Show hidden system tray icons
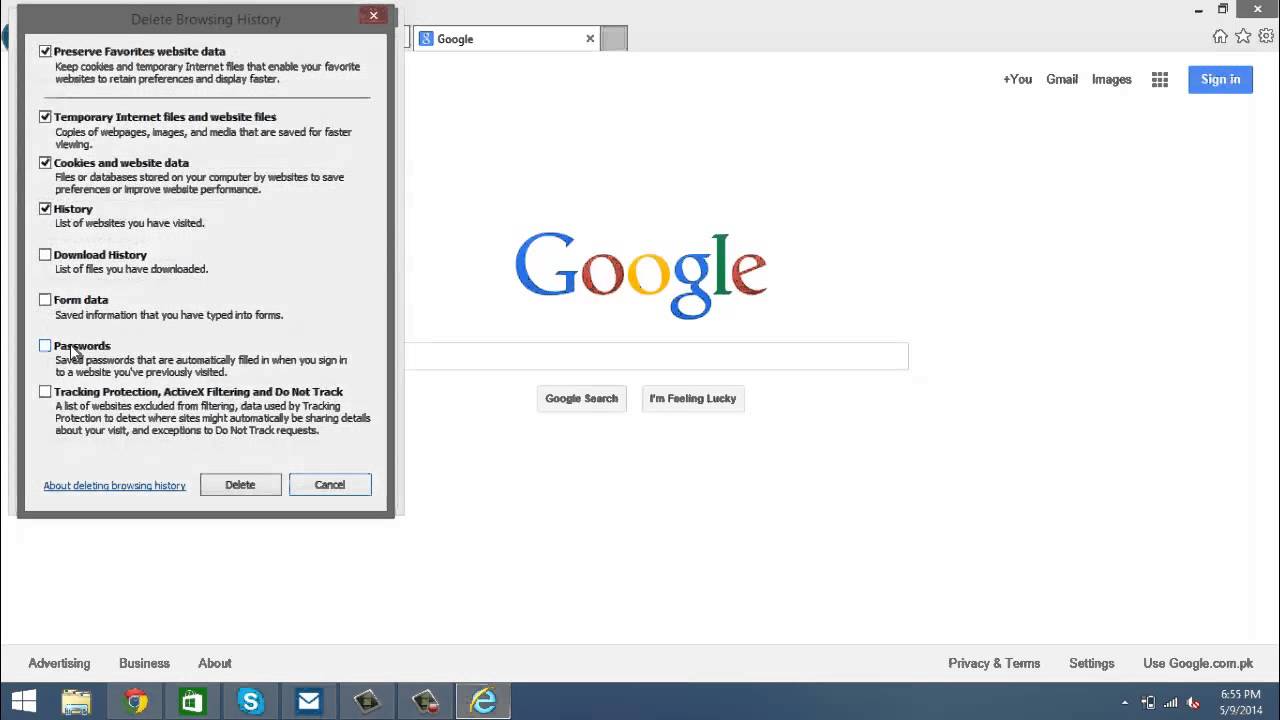 (1125, 703)
